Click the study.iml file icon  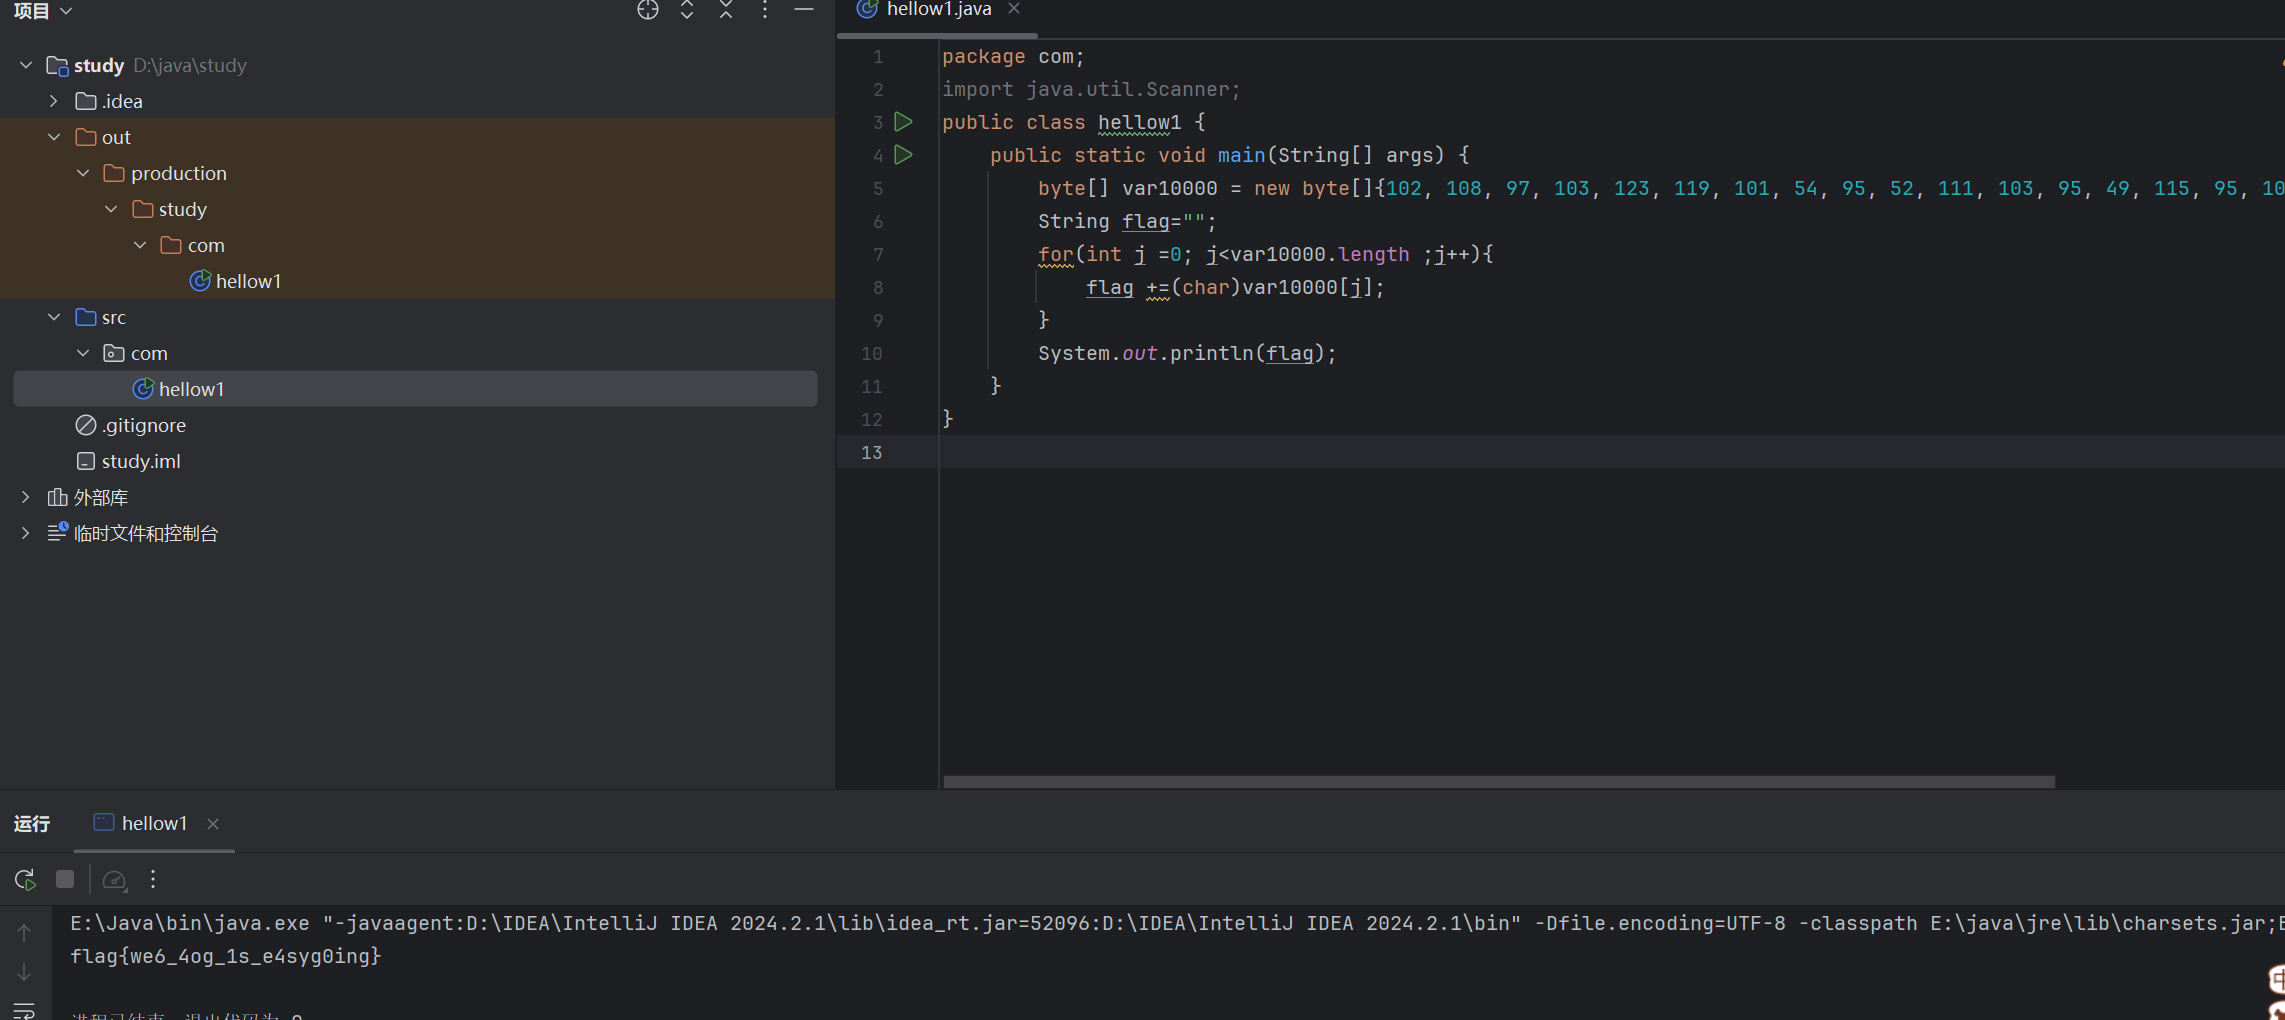(x=86, y=461)
